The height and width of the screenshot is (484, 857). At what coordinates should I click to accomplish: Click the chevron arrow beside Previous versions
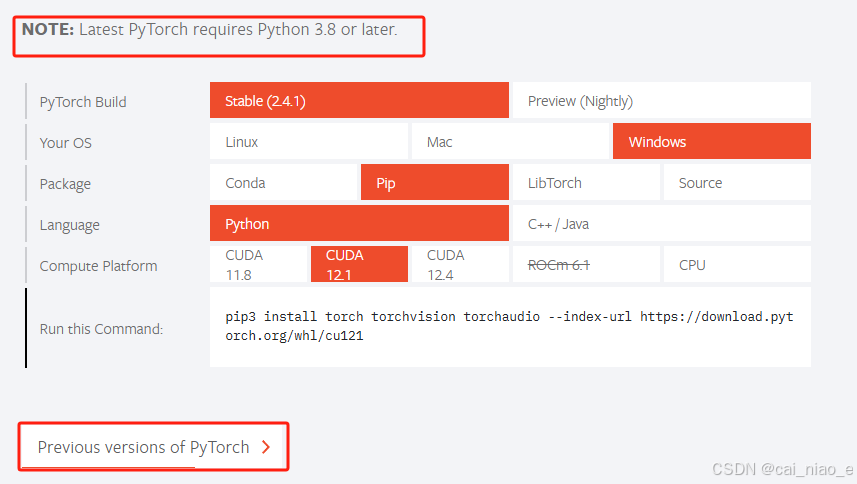pyautogui.click(x=266, y=447)
